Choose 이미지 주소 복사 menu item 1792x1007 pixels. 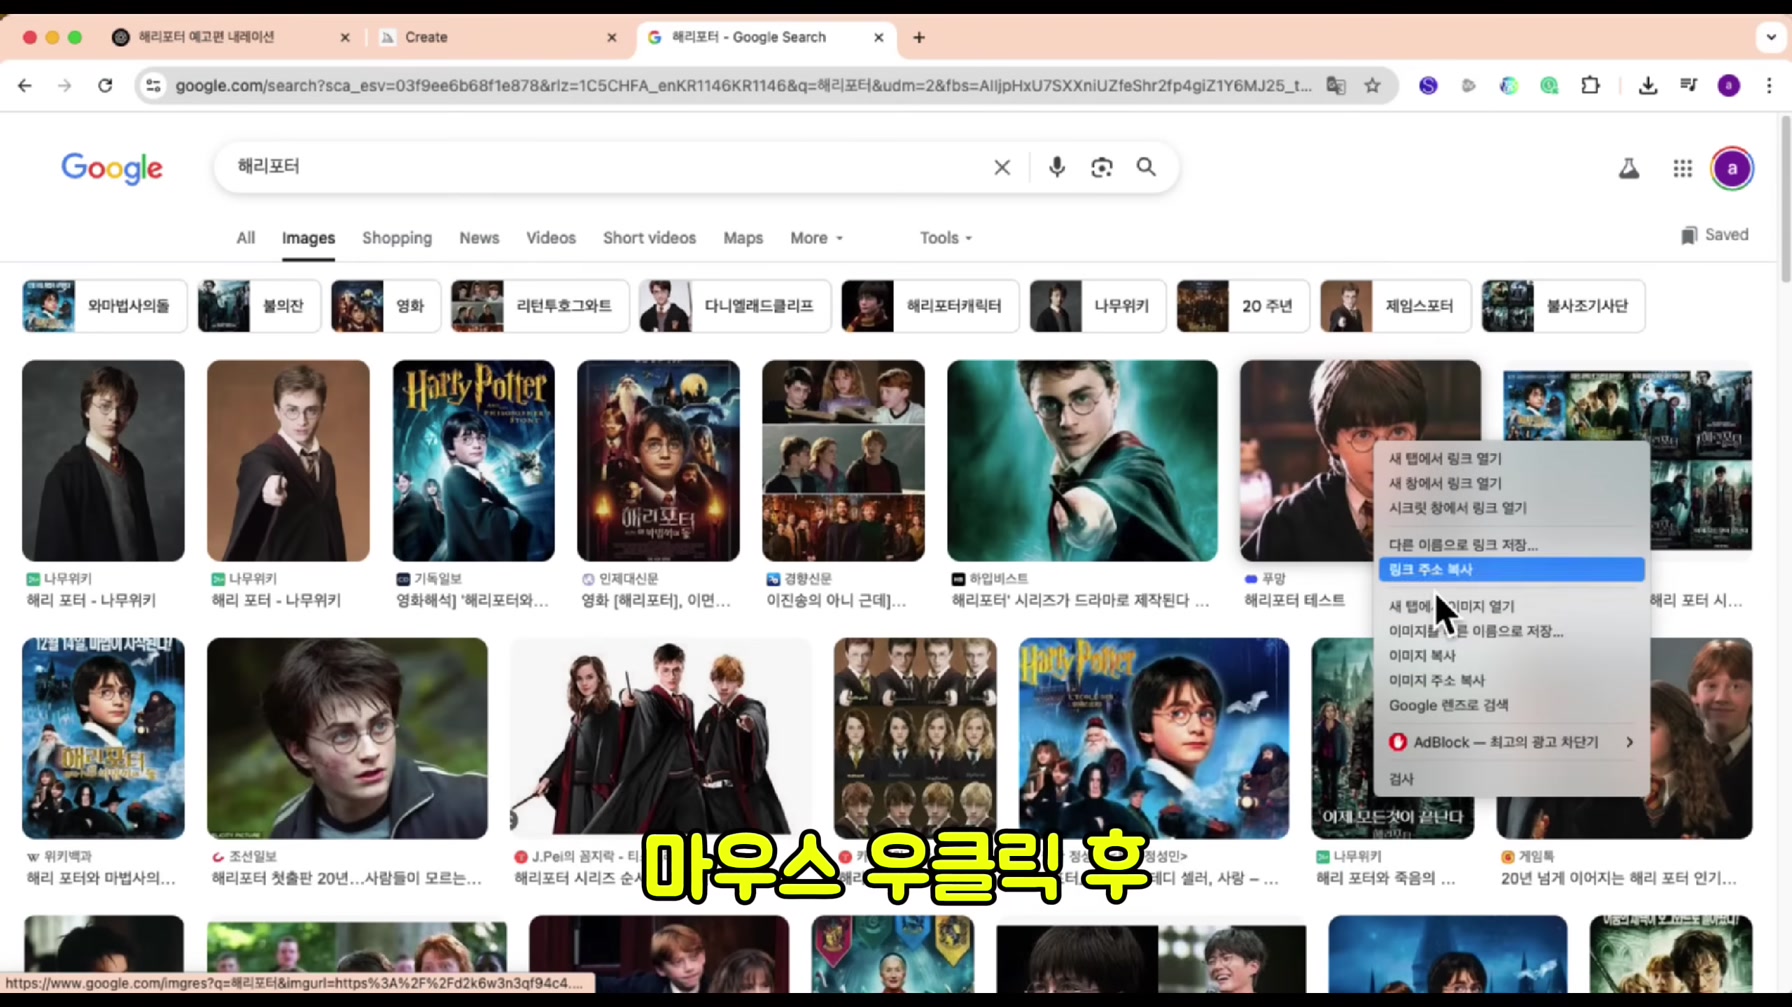click(1511, 681)
